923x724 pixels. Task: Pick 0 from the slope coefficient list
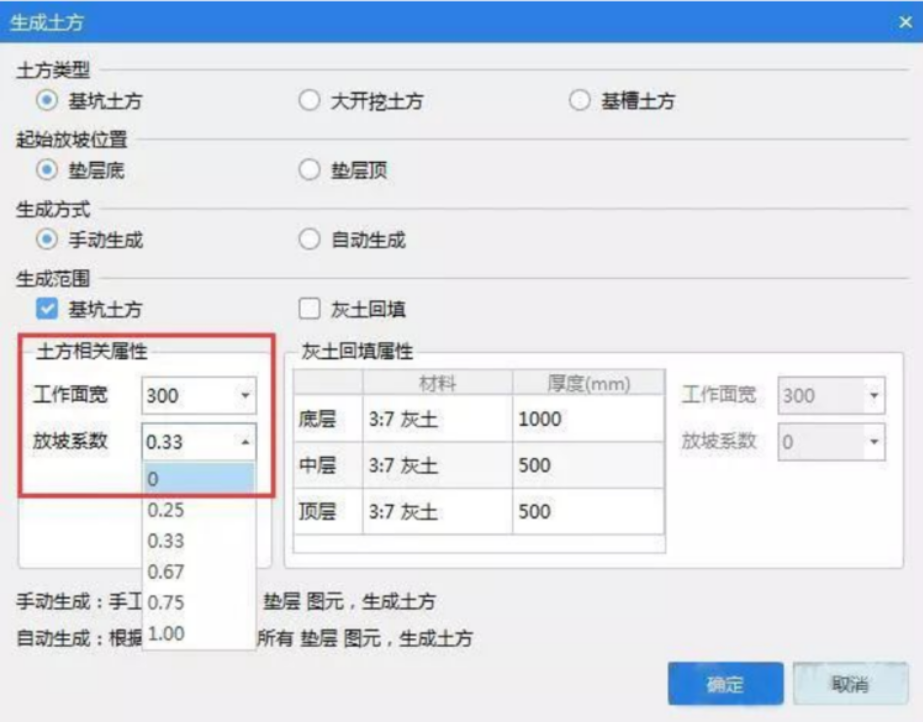click(x=198, y=479)
